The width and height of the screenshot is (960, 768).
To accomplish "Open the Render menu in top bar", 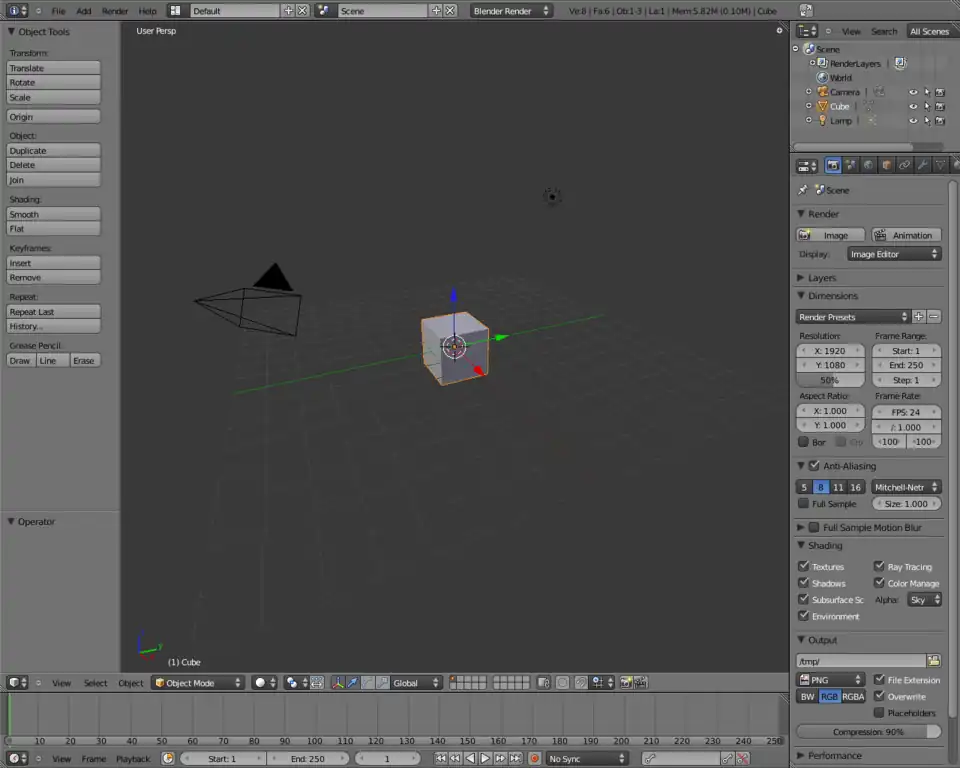I will (115, 11).
